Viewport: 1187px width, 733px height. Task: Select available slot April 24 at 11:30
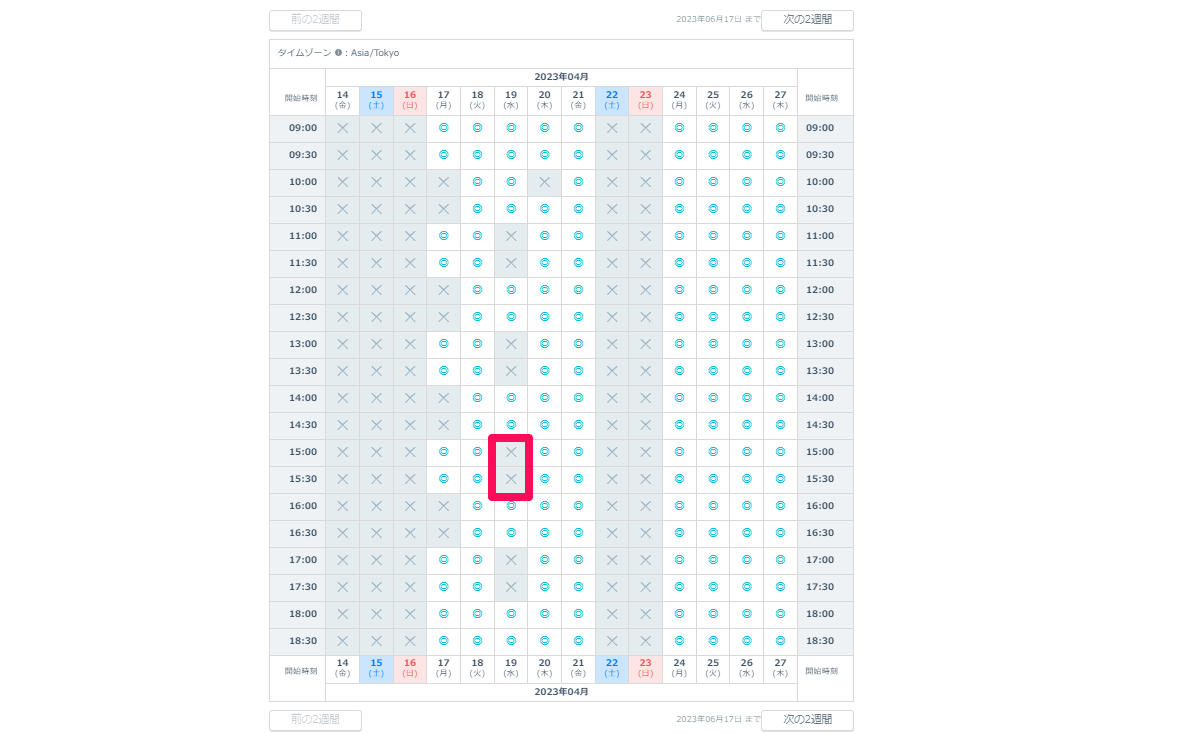[679, 263]
